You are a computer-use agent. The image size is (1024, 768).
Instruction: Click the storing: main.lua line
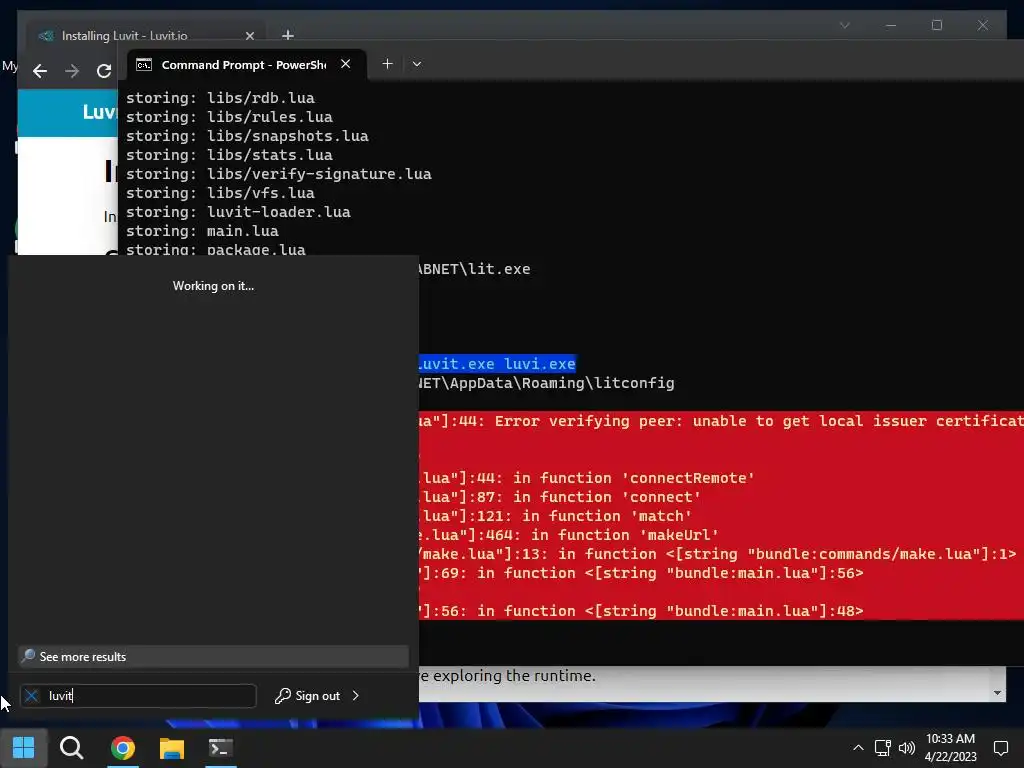202,231
